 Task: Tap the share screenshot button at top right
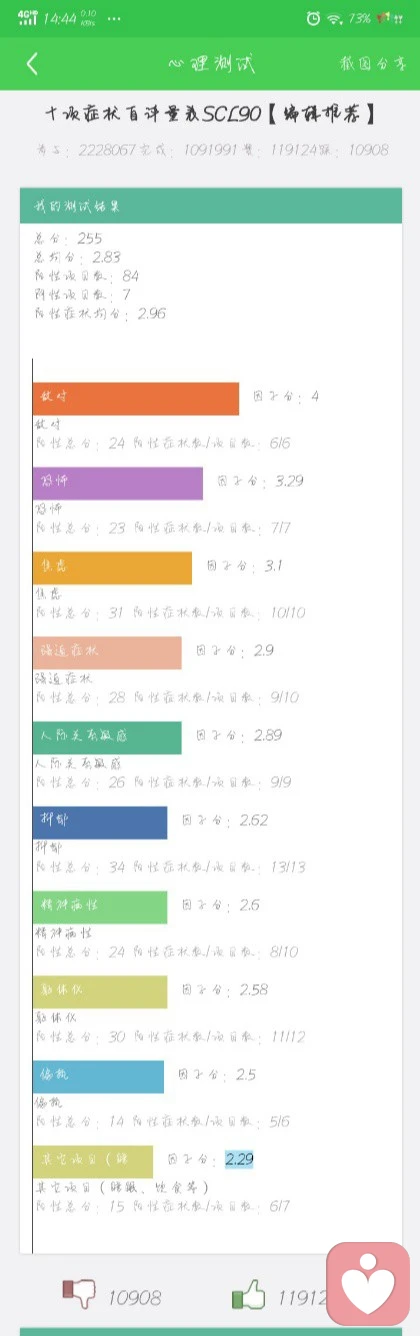click(373, 63)
